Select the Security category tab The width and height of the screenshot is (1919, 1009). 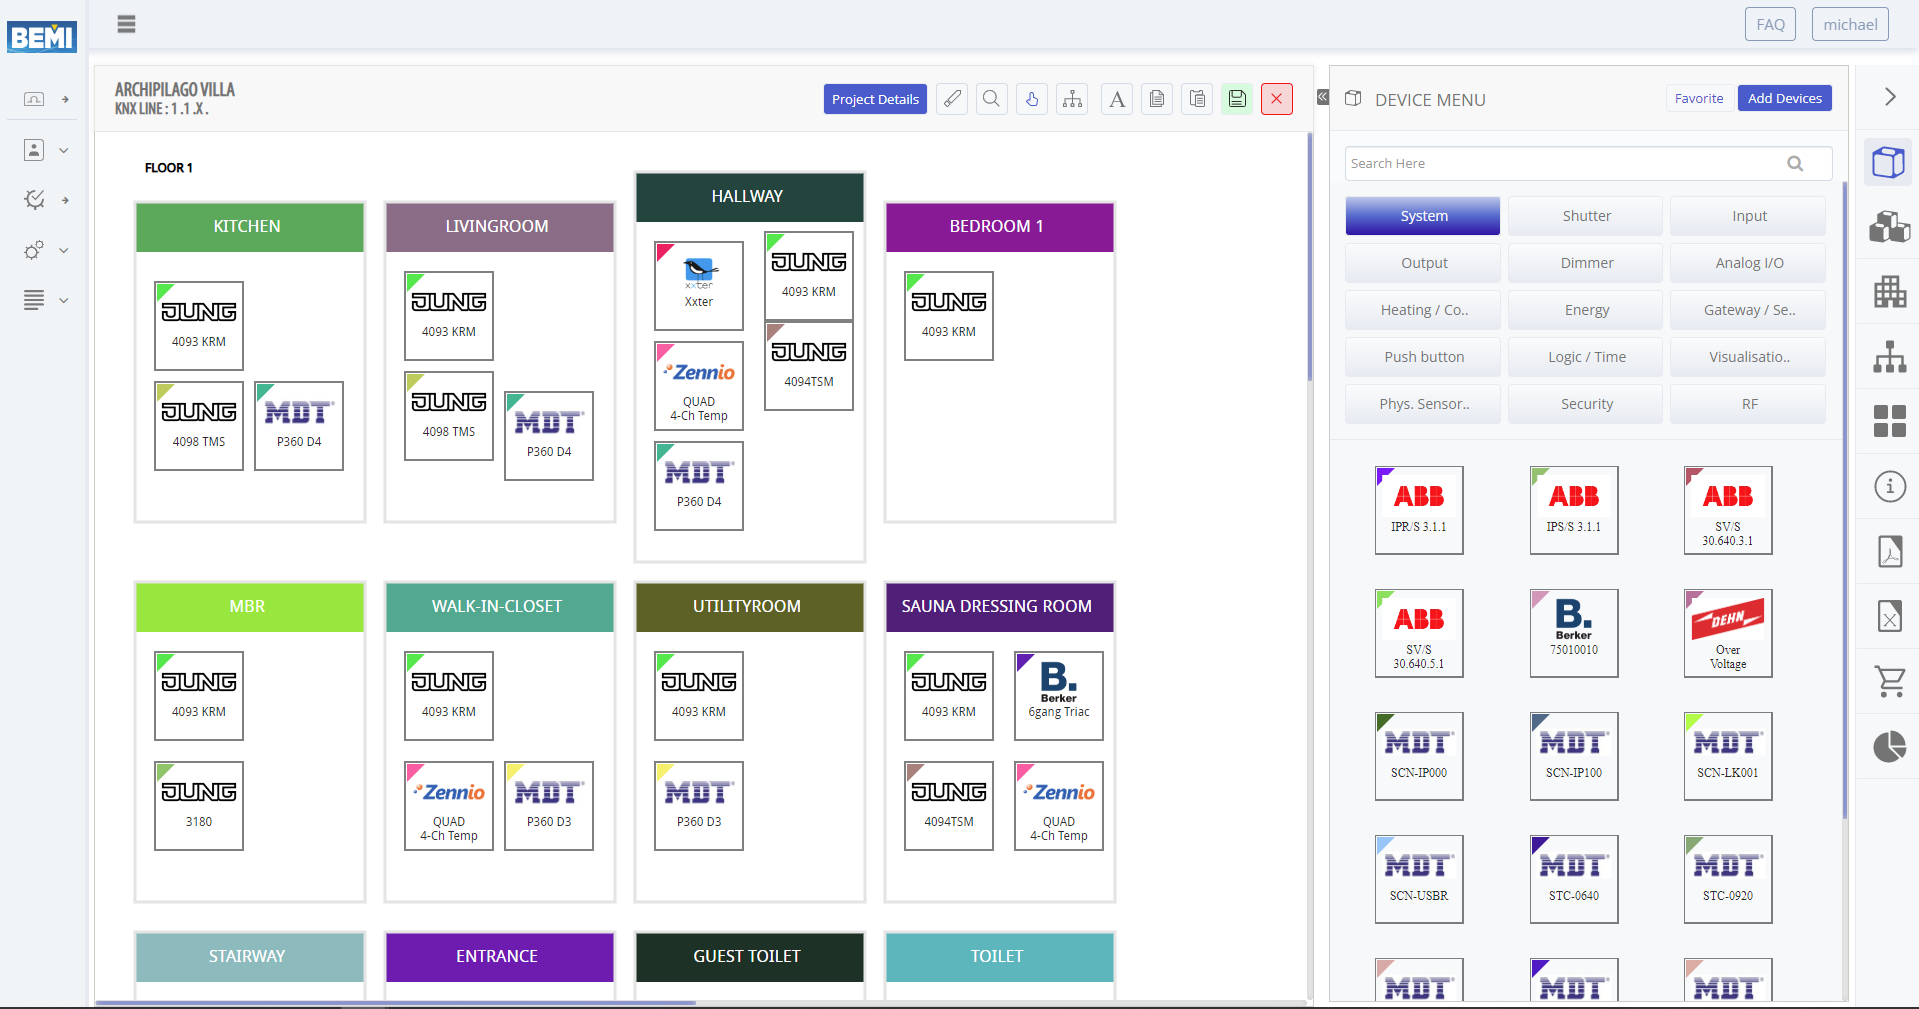pos(1586,404)
